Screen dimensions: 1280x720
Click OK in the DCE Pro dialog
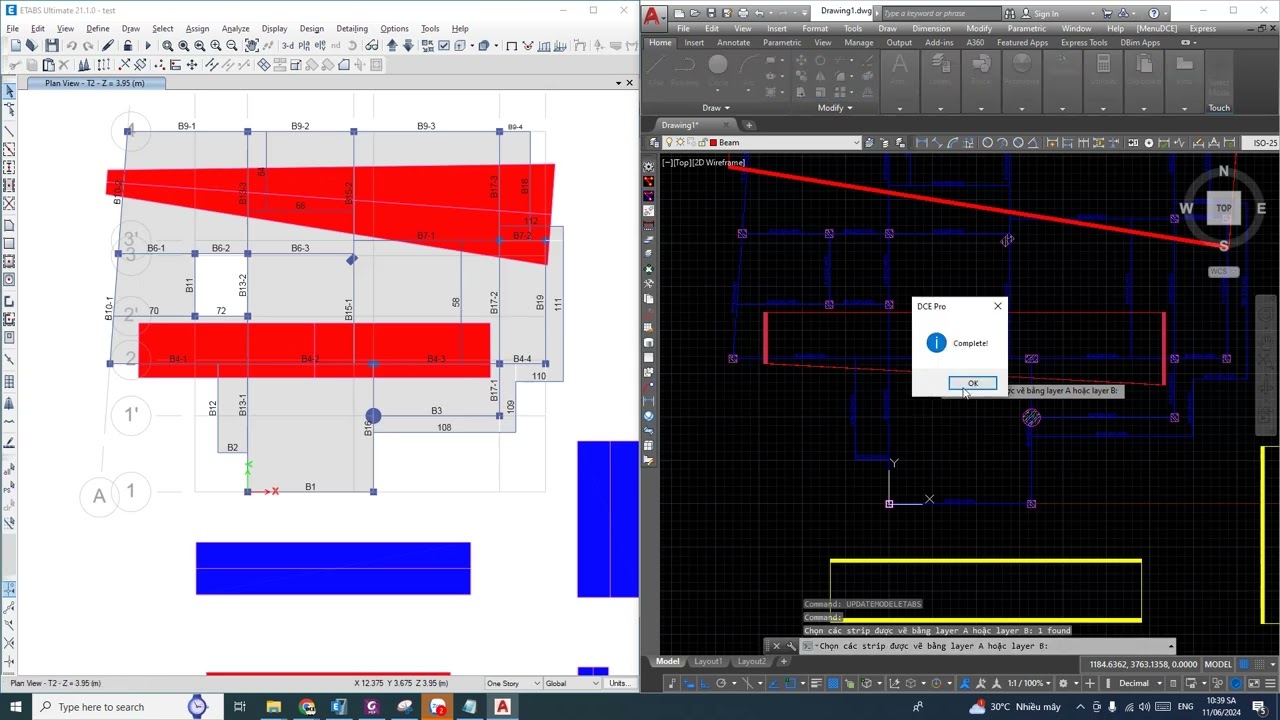point(972,383)
